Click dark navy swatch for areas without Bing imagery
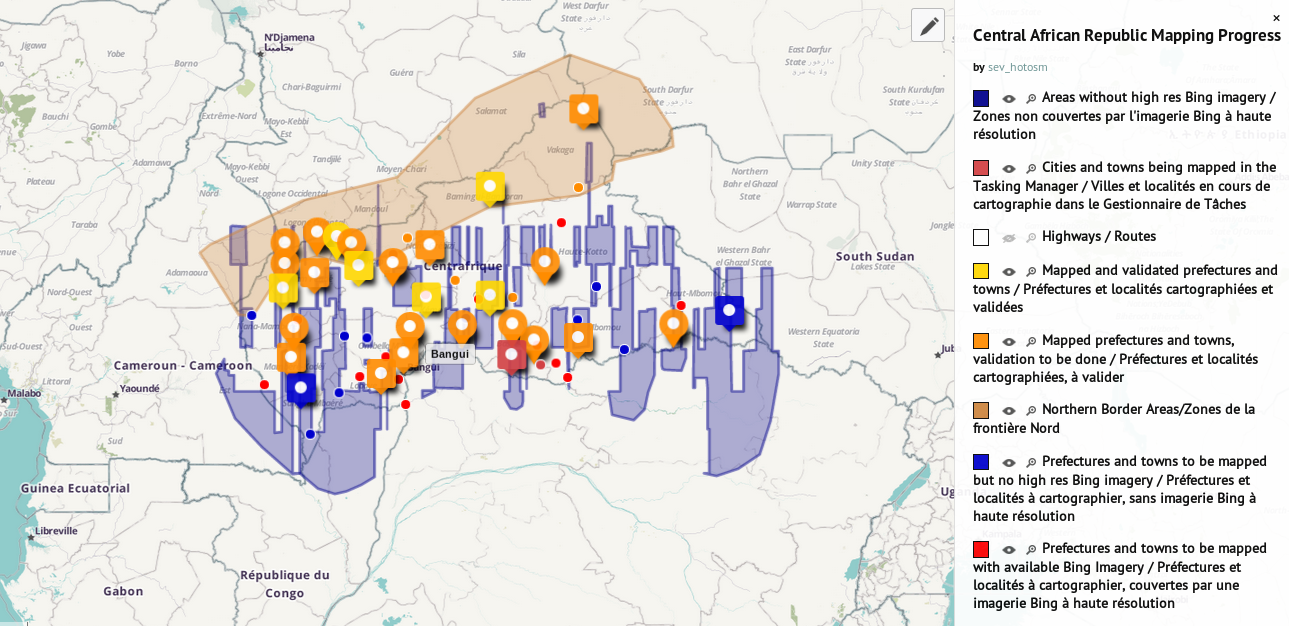1289x626 pixels. click(x=981, y=98)
